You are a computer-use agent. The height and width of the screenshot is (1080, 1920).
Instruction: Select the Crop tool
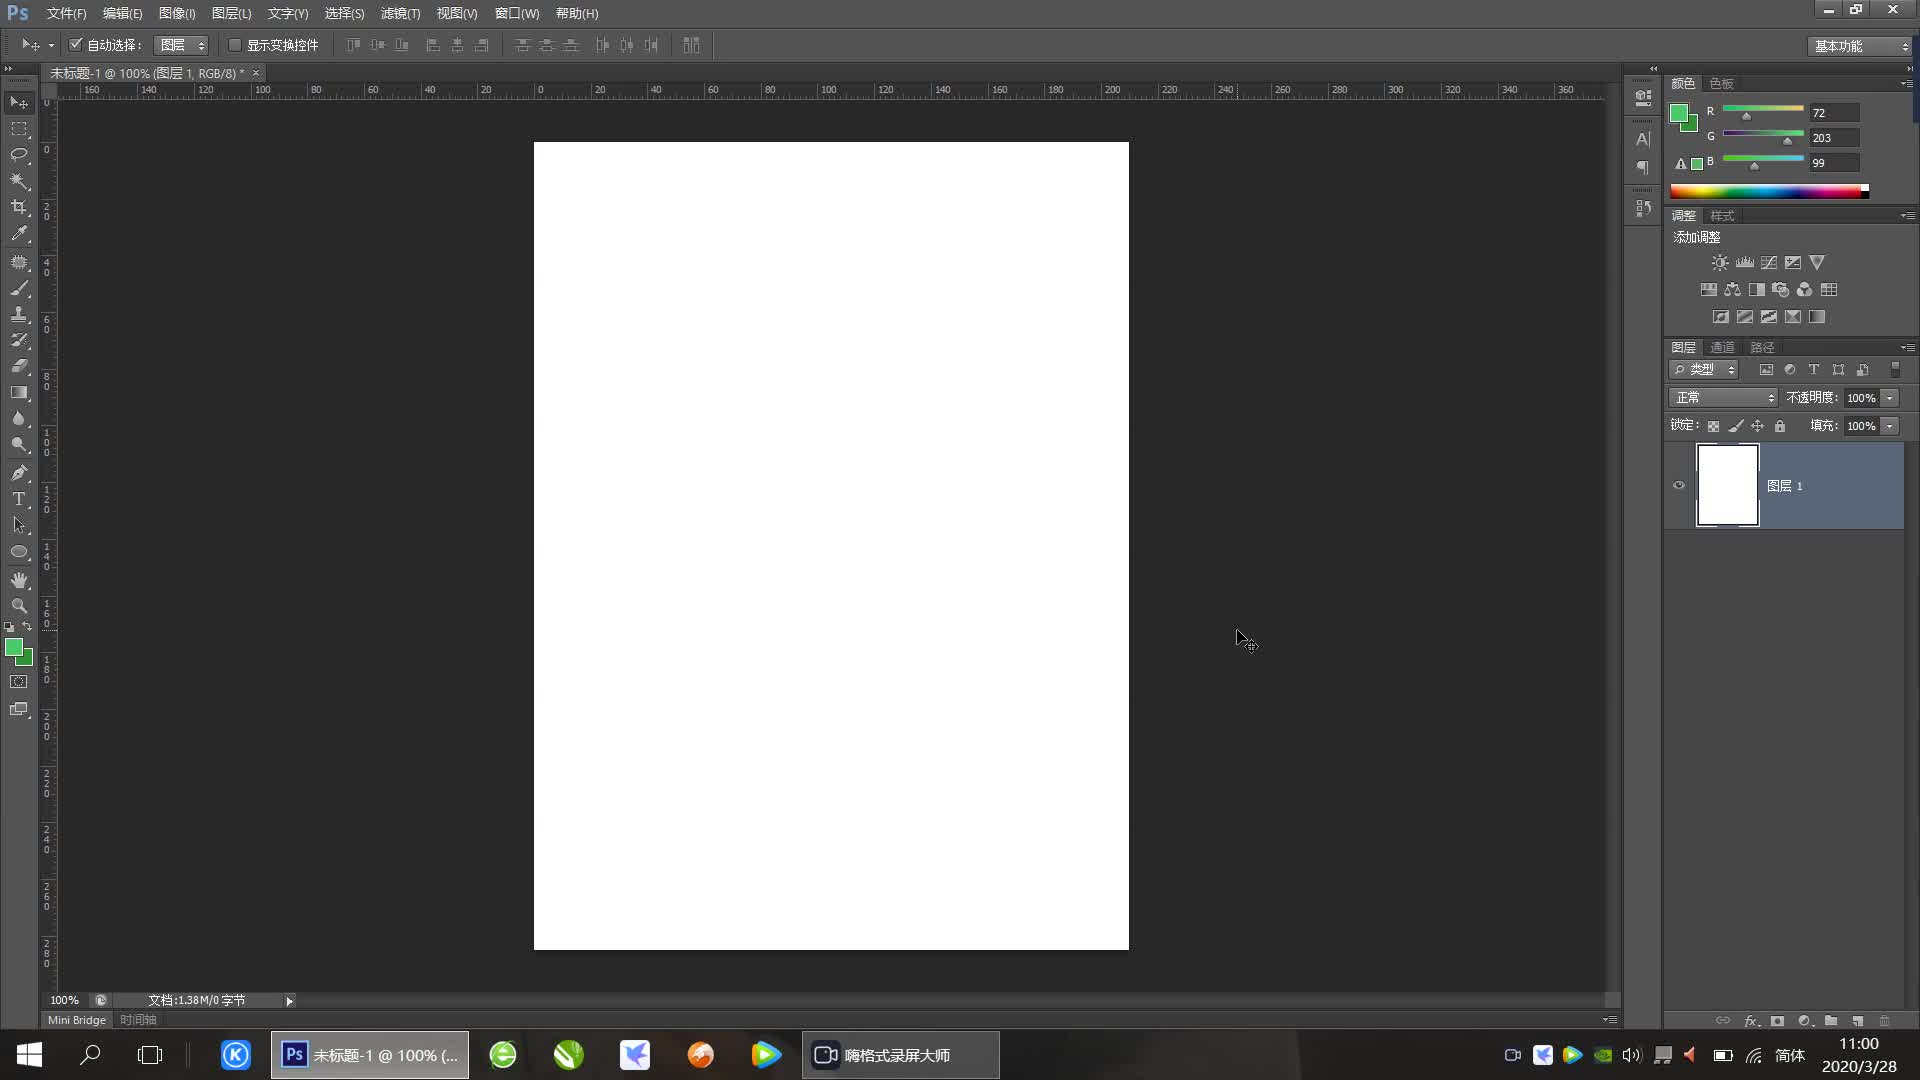tap(19, 207)
